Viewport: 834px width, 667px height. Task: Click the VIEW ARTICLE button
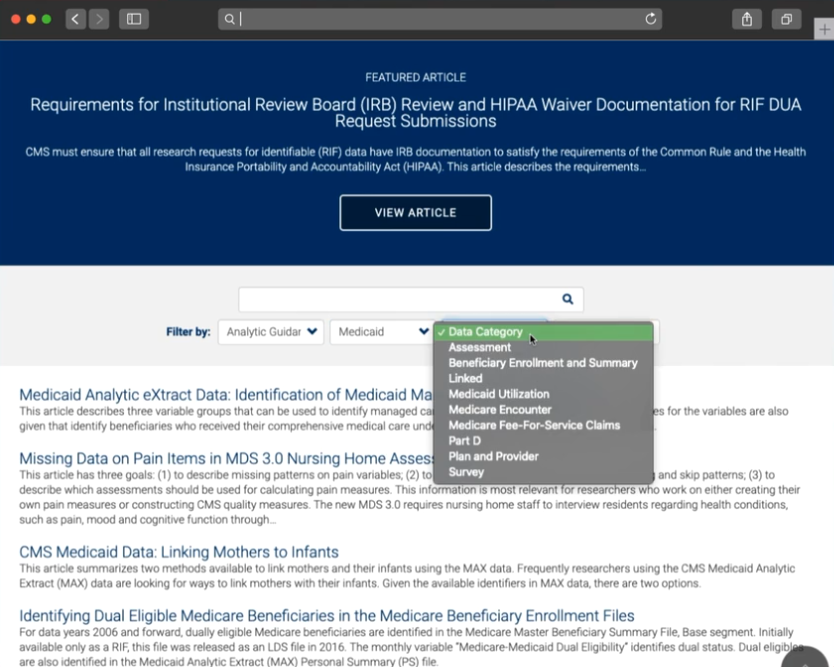415,212
